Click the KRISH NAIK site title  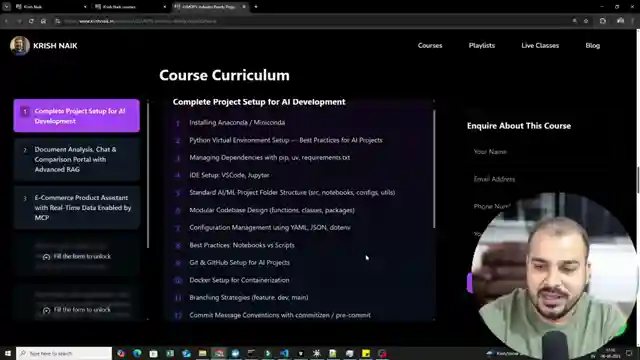point(55,46)
